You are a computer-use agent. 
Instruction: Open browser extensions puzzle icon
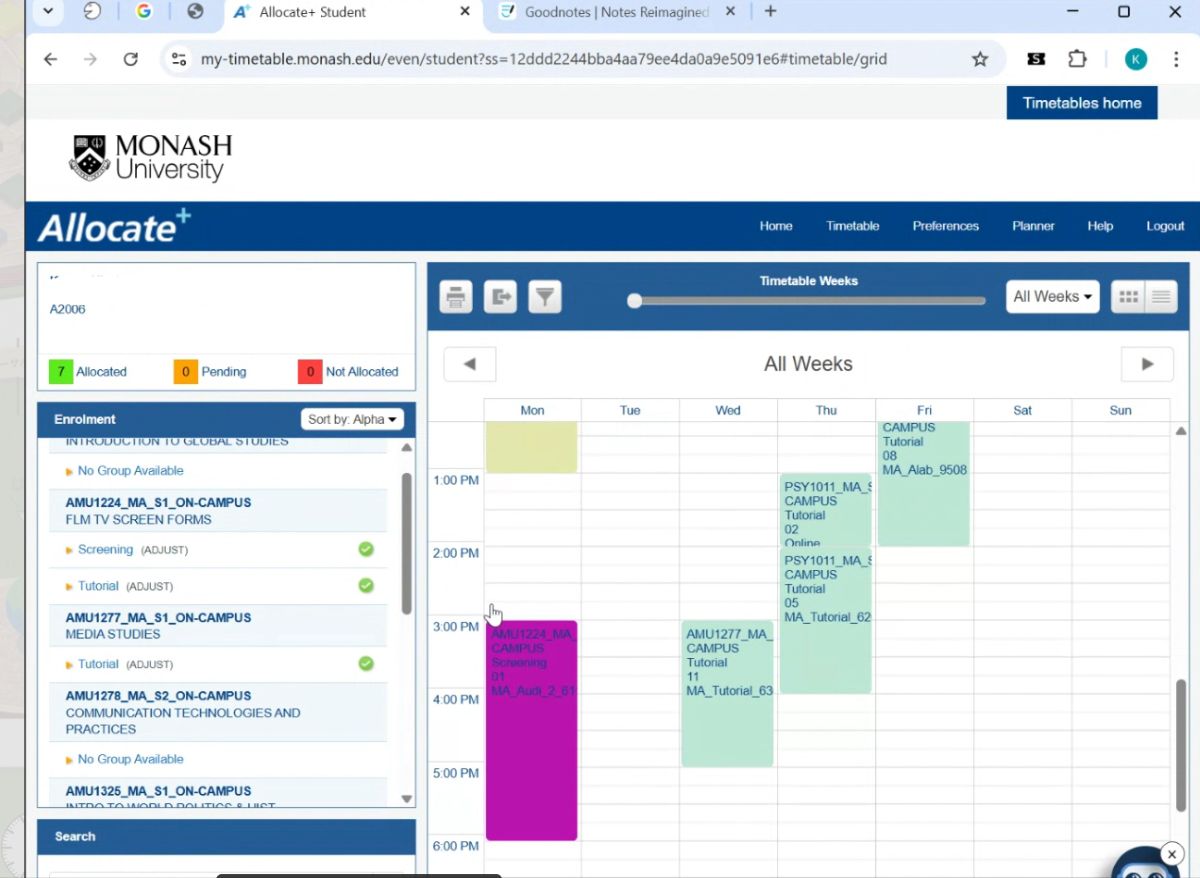click(1077, 59)
